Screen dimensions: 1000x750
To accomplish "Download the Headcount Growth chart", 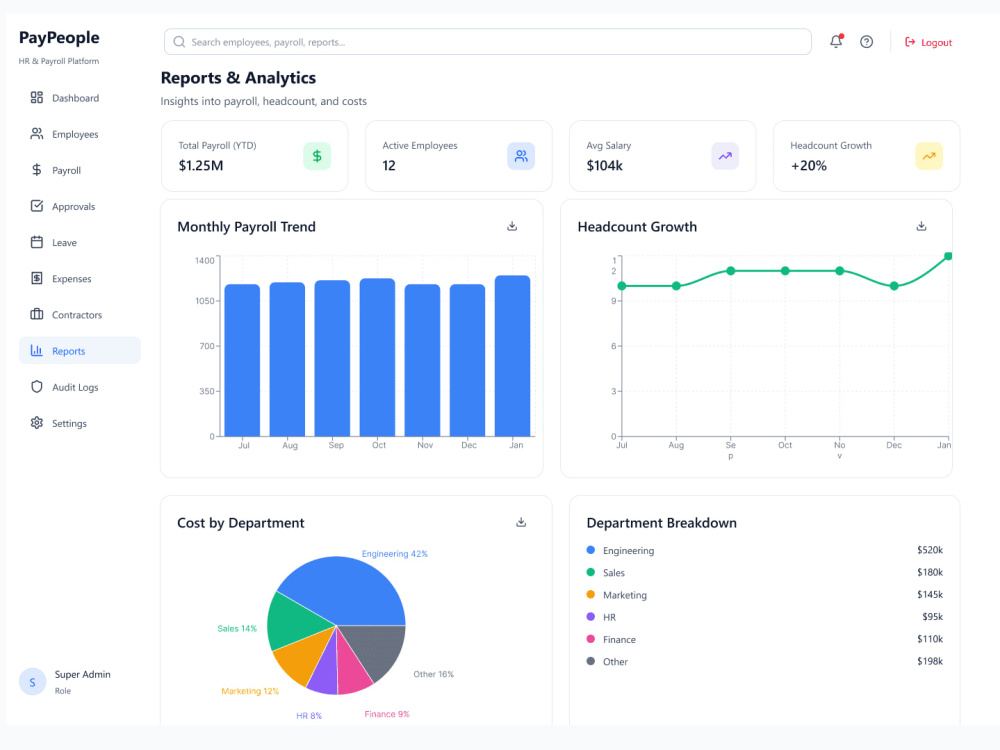I will [922, 226].
